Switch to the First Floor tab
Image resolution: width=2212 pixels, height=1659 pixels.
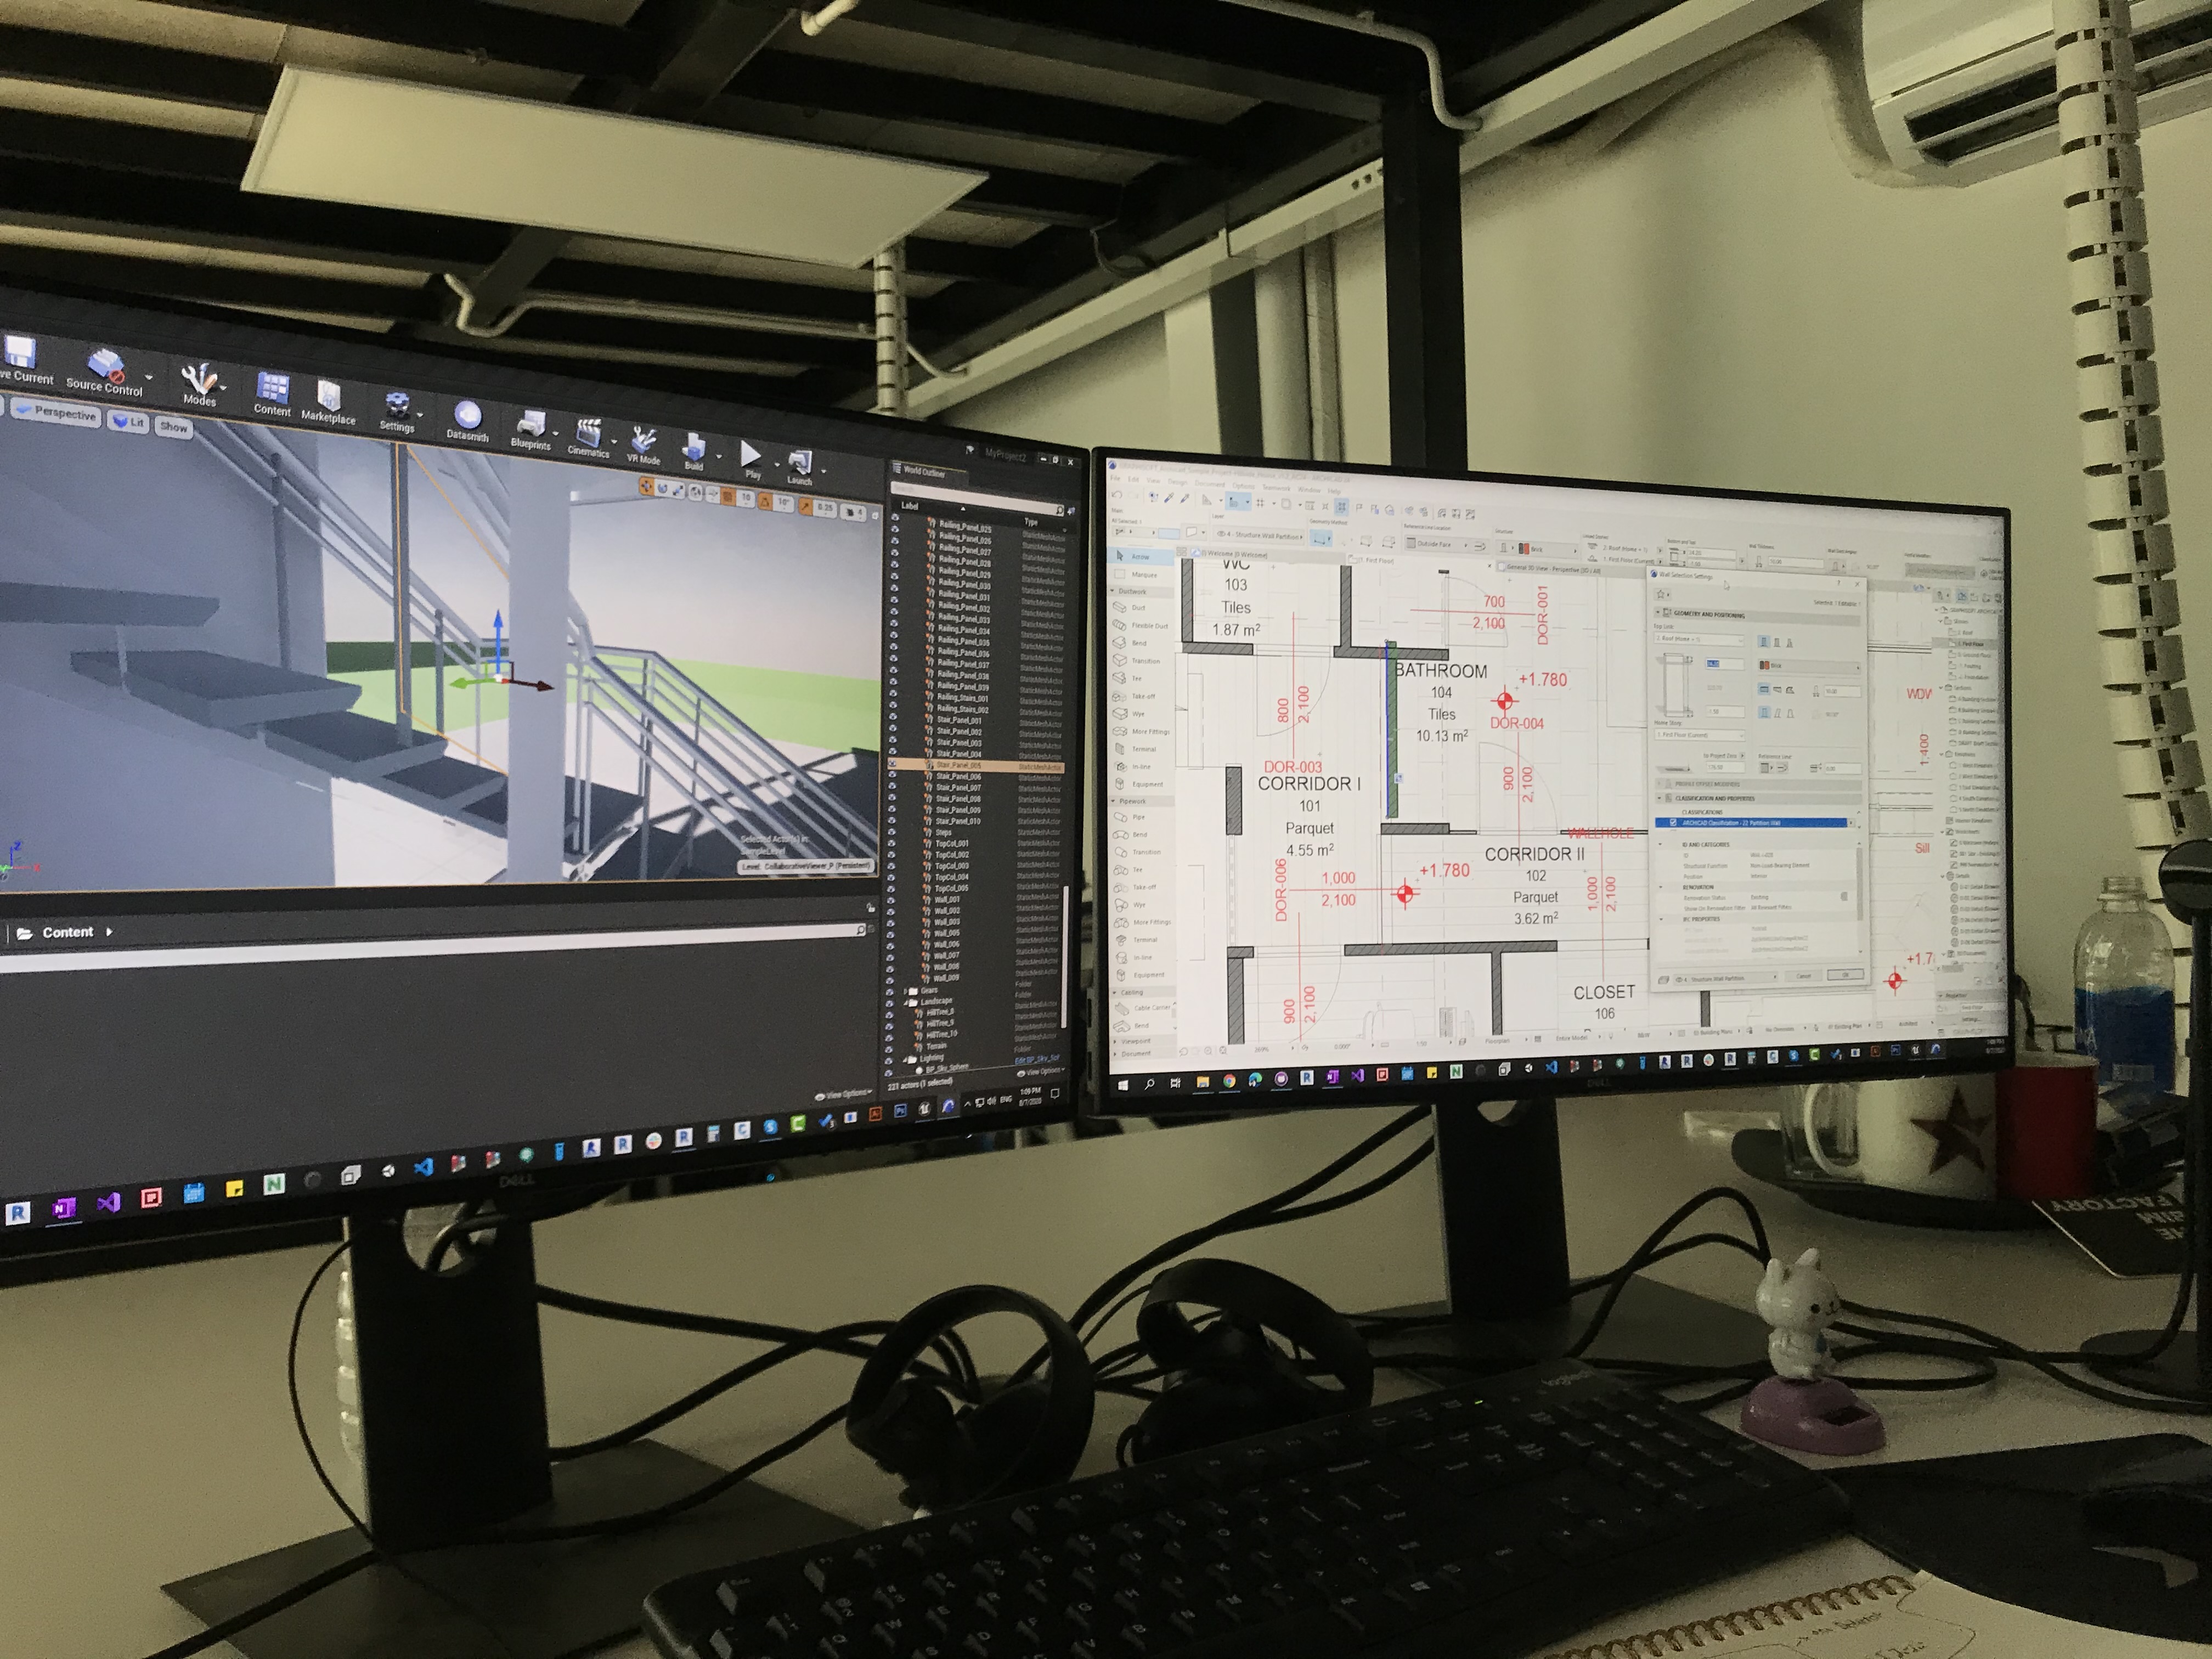tap(1377, 560)
